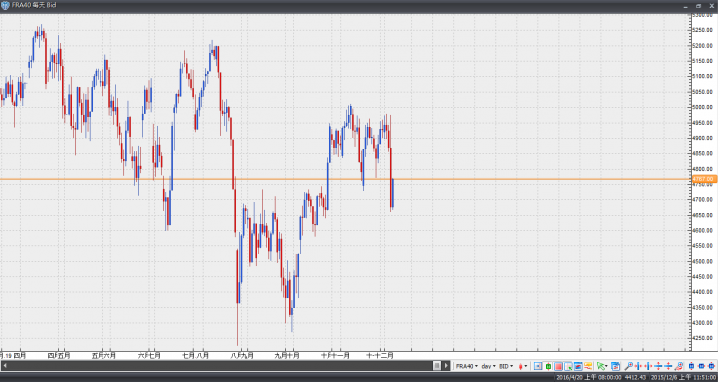Viewport: 720px width, 382px height.
Task: Open the FRA40 symbol dropdown
Action: (467, 366)
